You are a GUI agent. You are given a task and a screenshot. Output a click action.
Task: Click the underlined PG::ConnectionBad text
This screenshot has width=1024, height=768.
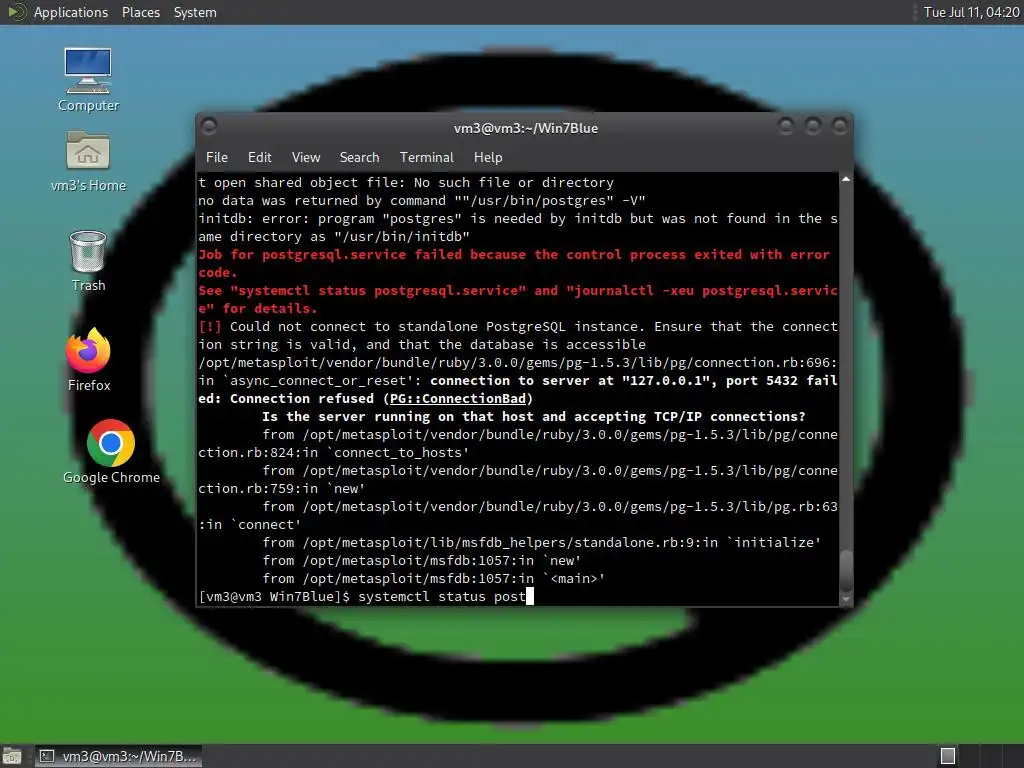coord(457,398)
